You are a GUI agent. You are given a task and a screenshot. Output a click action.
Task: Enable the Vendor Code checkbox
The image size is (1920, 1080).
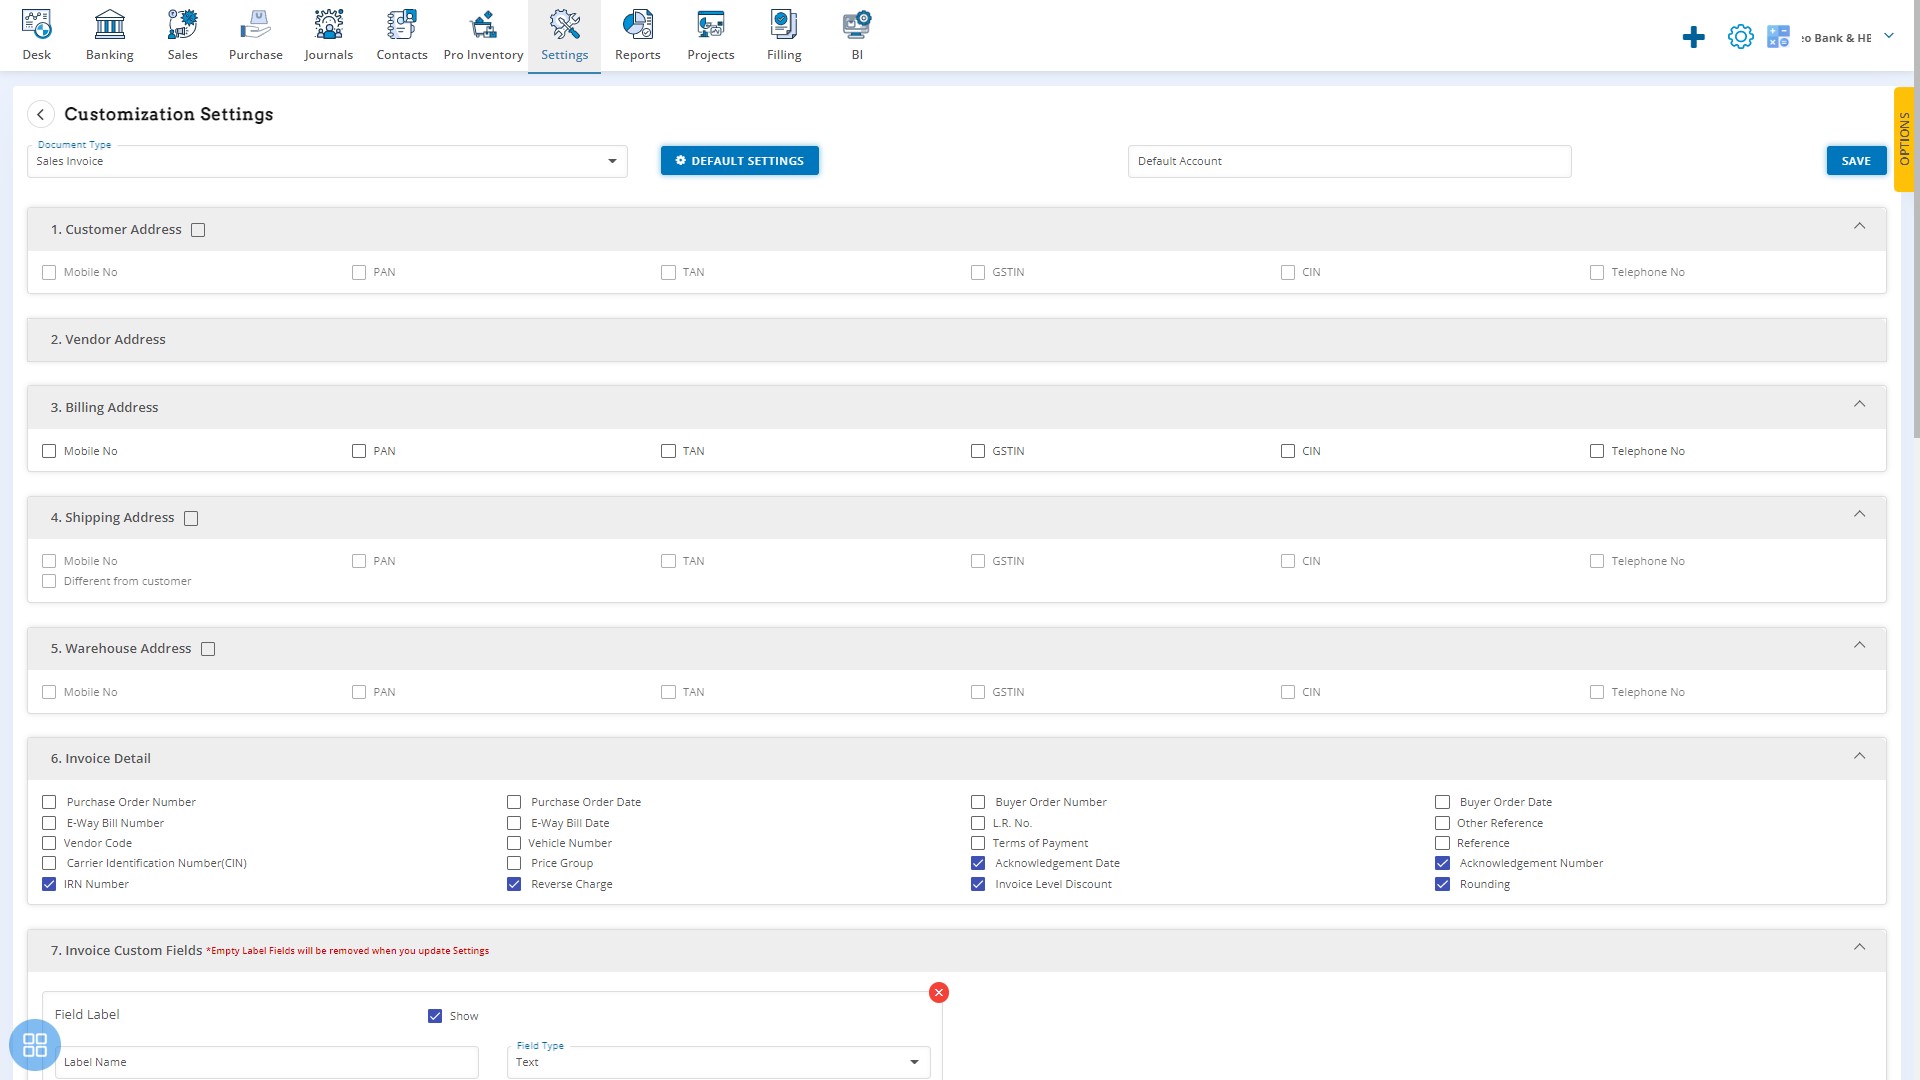(50, 843)
